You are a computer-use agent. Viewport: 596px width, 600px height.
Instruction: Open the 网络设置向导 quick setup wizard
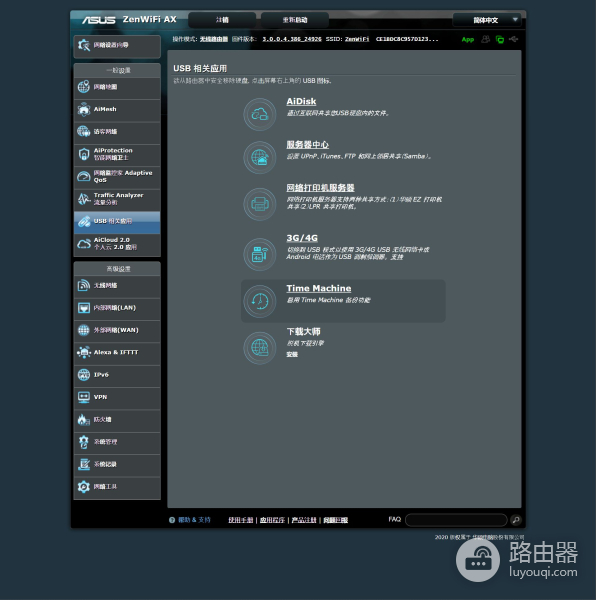tap(117, 46)
